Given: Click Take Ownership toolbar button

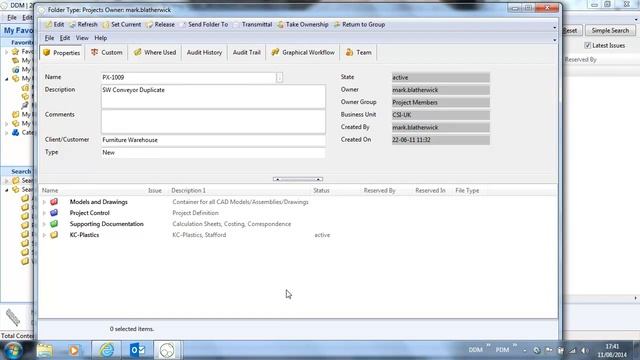Looking at the screenshot, I should point(302,24).
